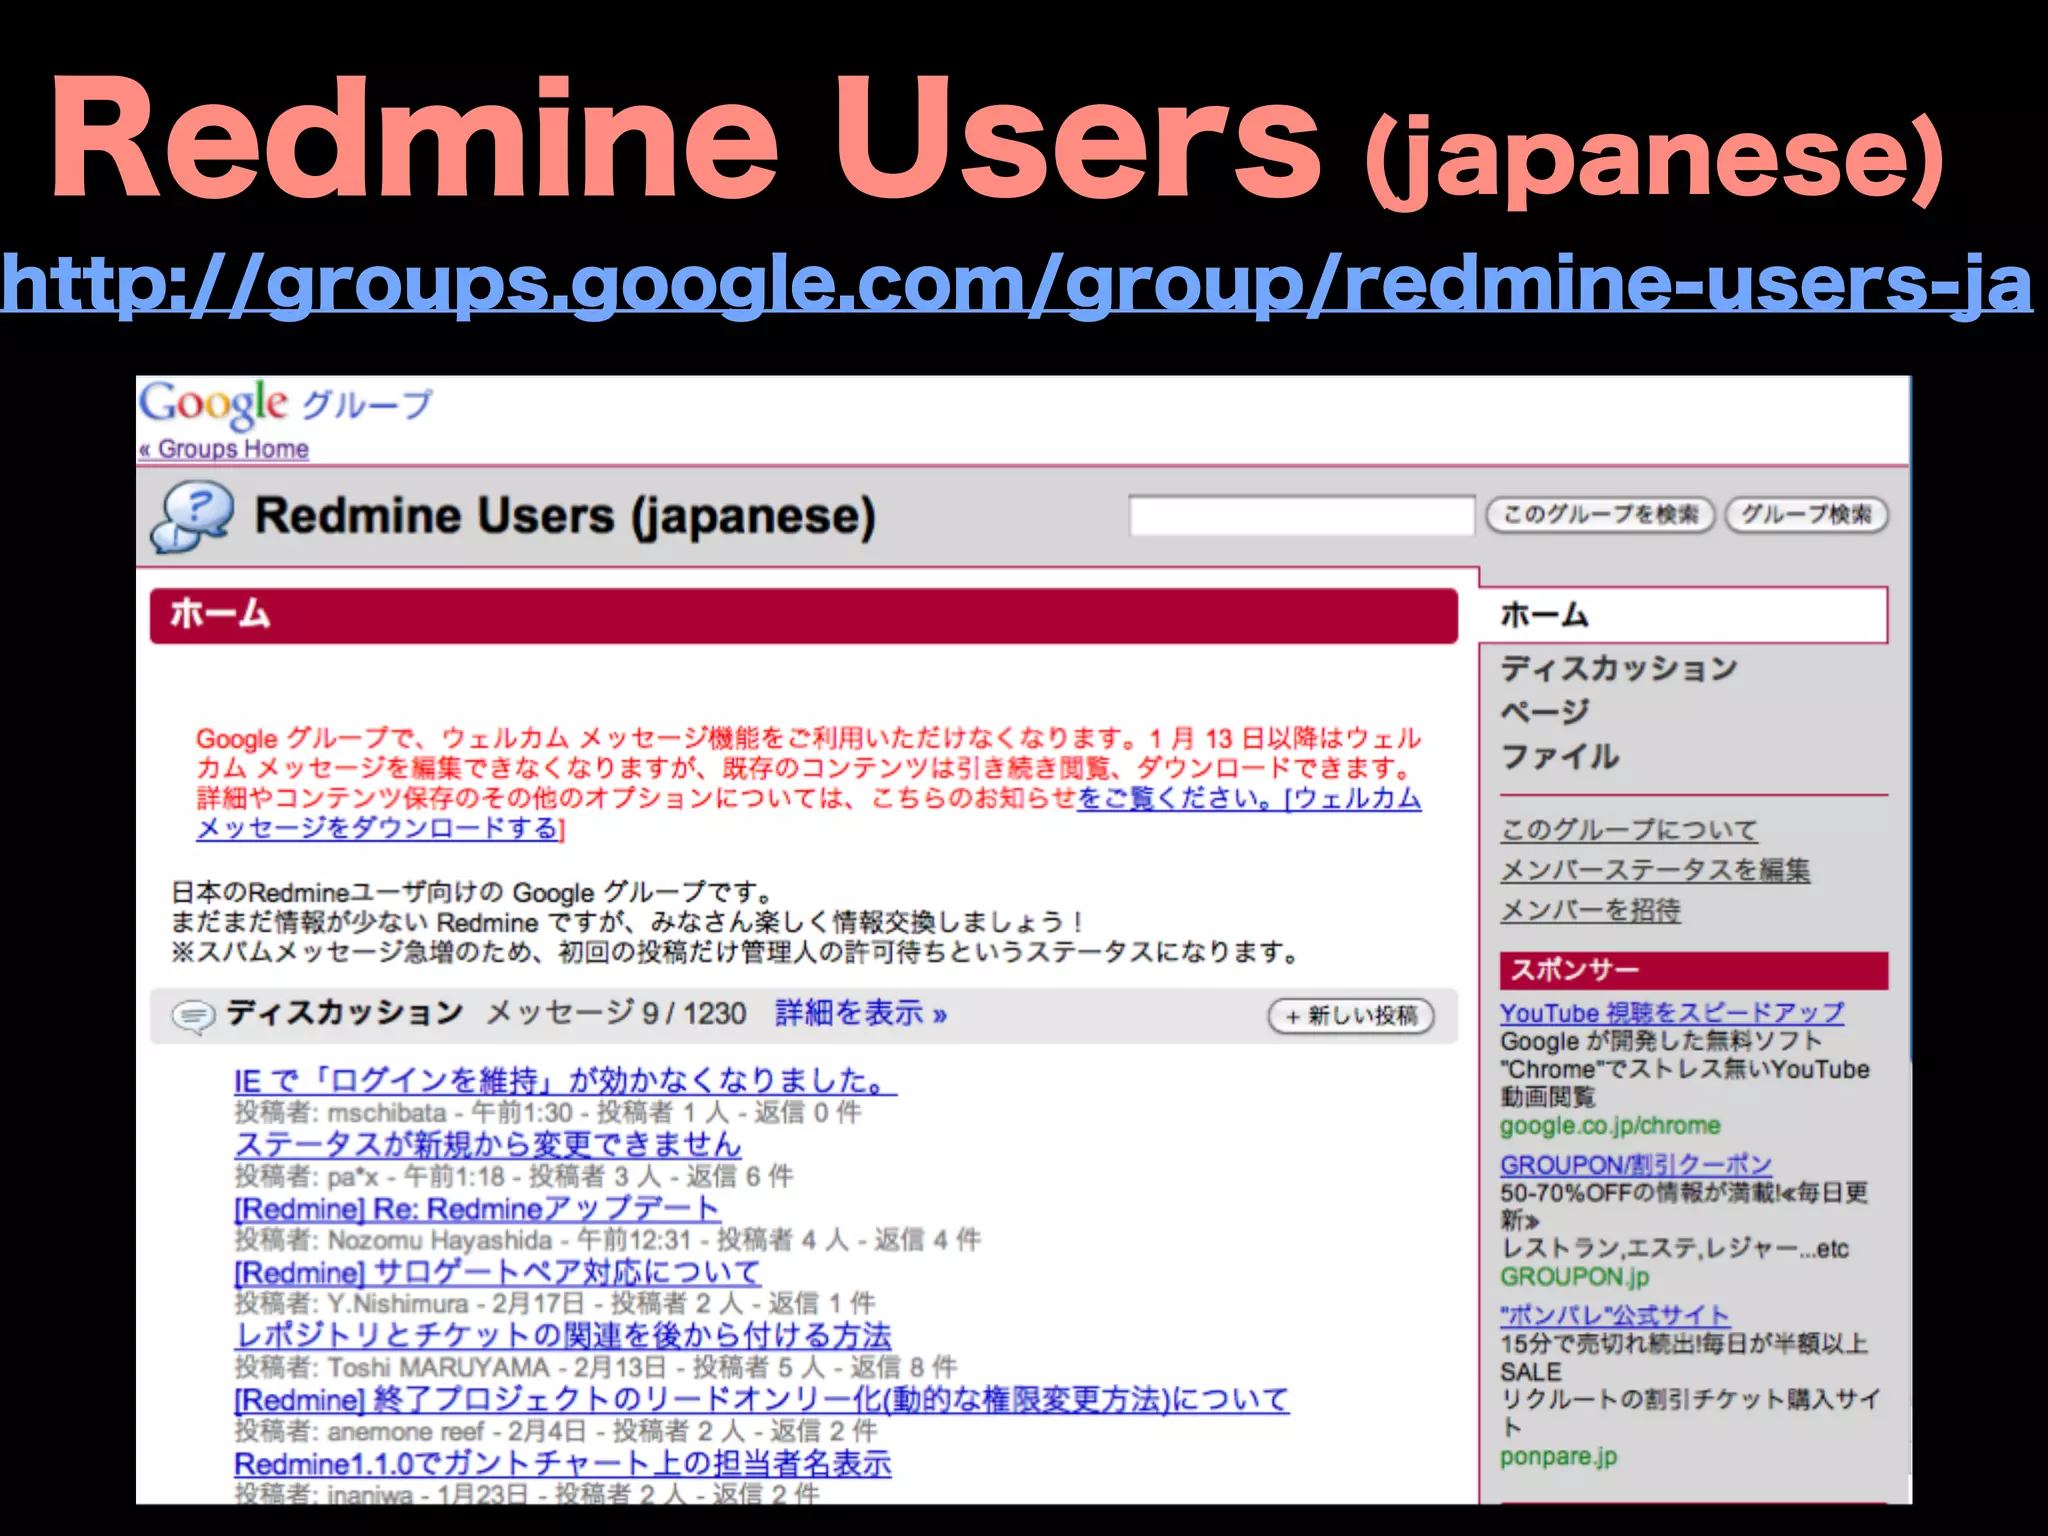Viewport: 2048px width, 1536px height.
Task: Click poster line 投稿者: anemone reef
Action: (556, 1432)
